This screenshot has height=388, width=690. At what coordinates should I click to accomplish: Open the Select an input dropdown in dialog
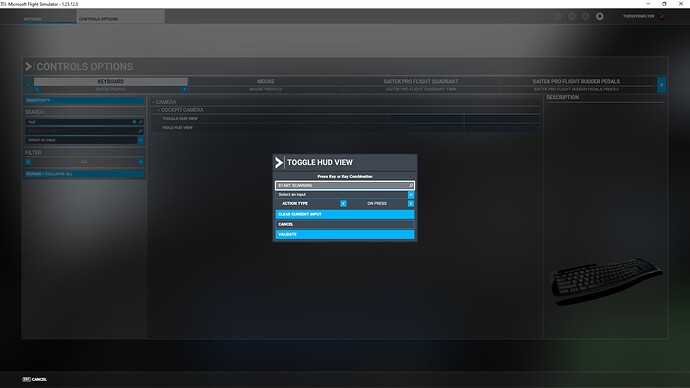[345, 194]
